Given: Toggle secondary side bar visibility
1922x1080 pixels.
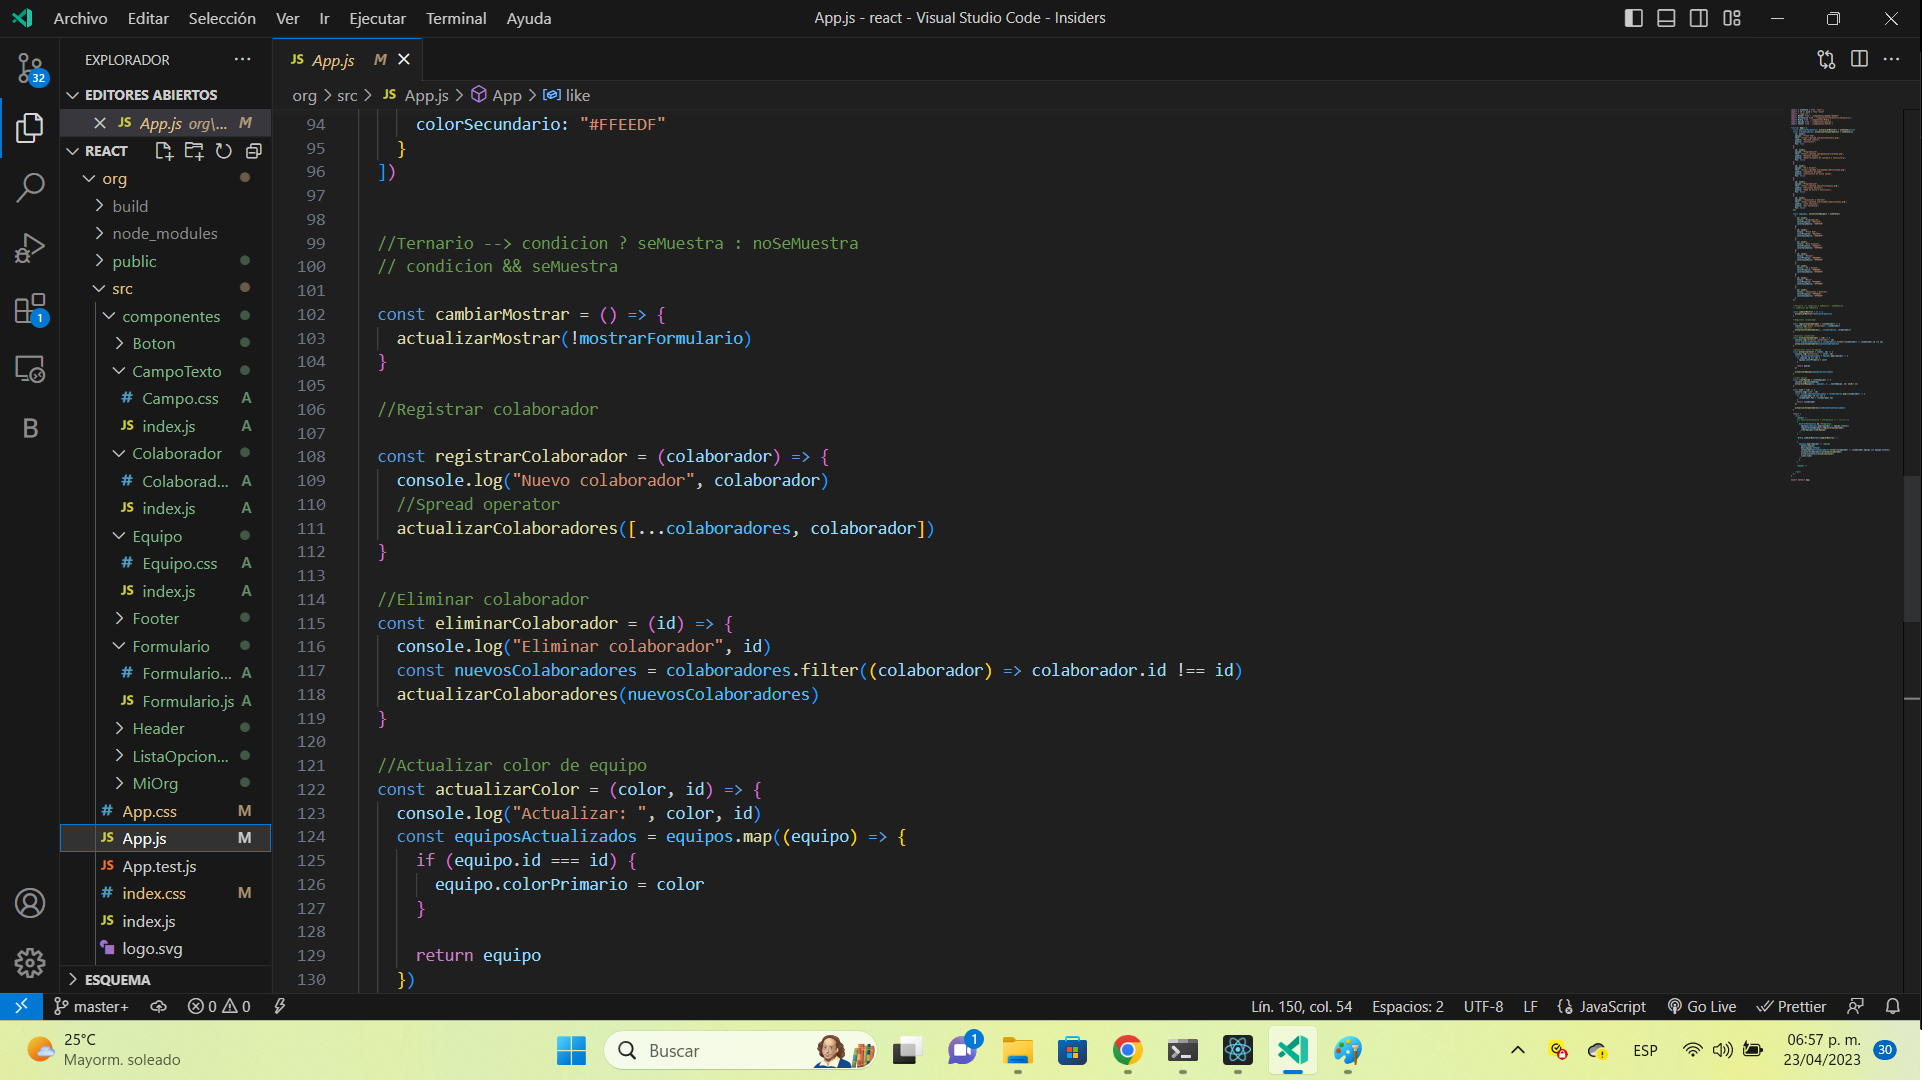Looking at the screenshot, I should click(x=1699, y=18).
